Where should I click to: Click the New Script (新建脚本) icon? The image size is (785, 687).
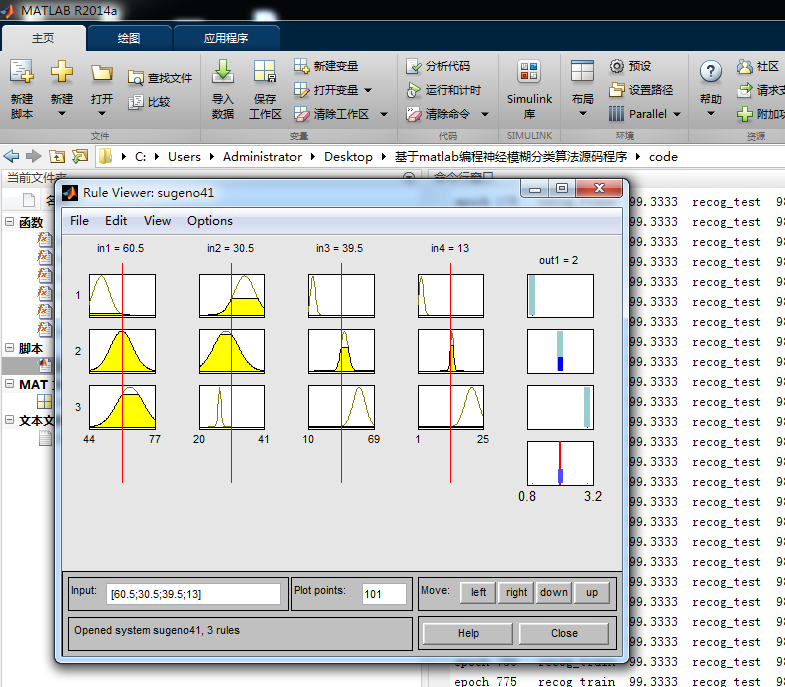click(x=22, y=72)
